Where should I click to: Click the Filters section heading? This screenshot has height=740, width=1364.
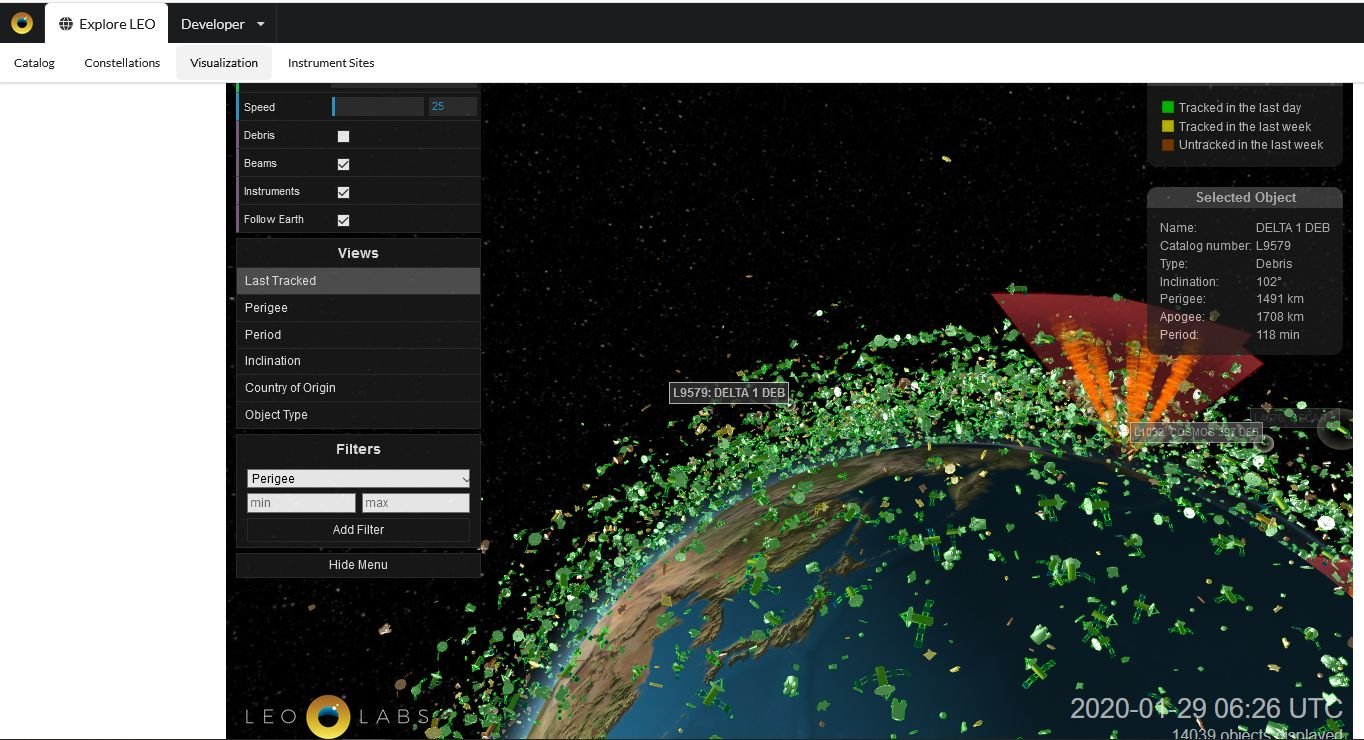point(358,449)
